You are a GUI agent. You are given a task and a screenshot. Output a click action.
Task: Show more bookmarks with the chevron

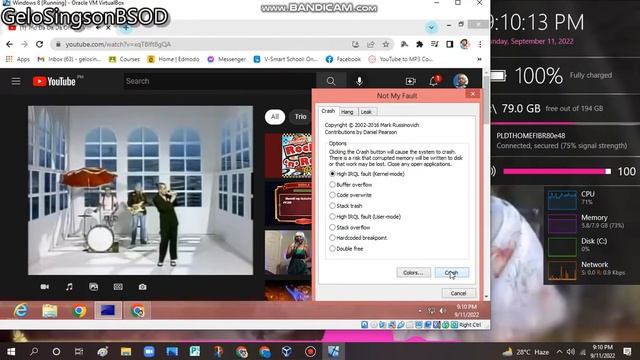(x=479, y=59)
